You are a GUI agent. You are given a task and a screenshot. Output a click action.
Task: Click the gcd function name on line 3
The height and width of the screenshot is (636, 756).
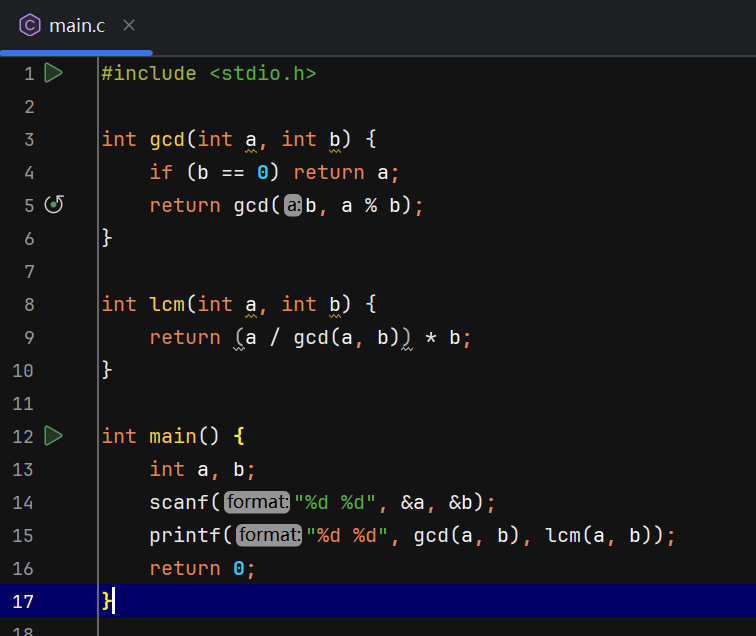[x=167, y=139]
